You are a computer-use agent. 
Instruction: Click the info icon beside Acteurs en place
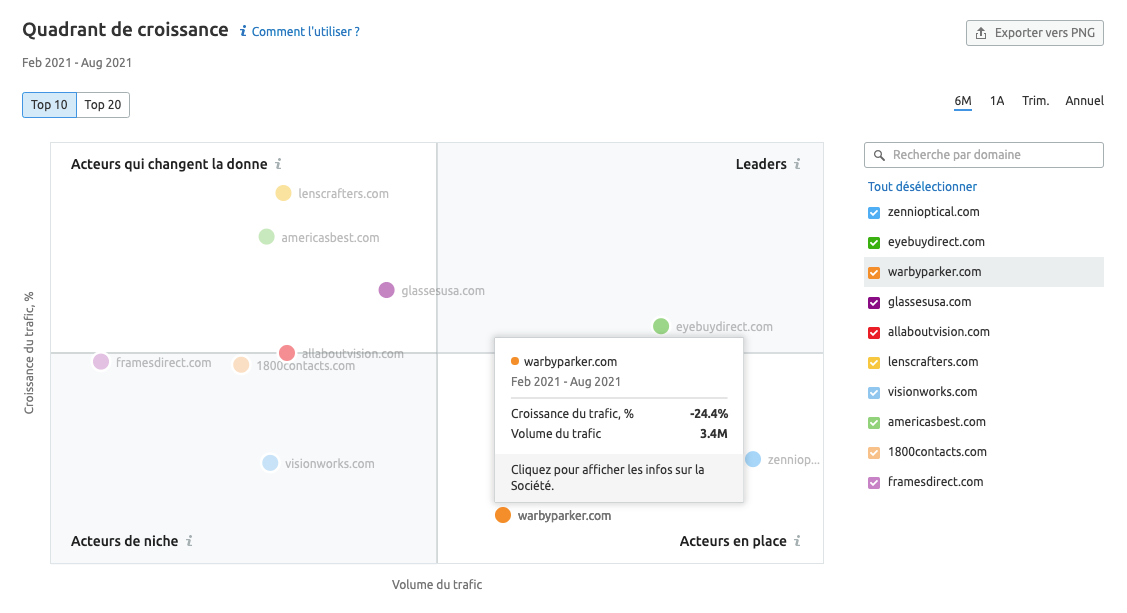(798, 540)
